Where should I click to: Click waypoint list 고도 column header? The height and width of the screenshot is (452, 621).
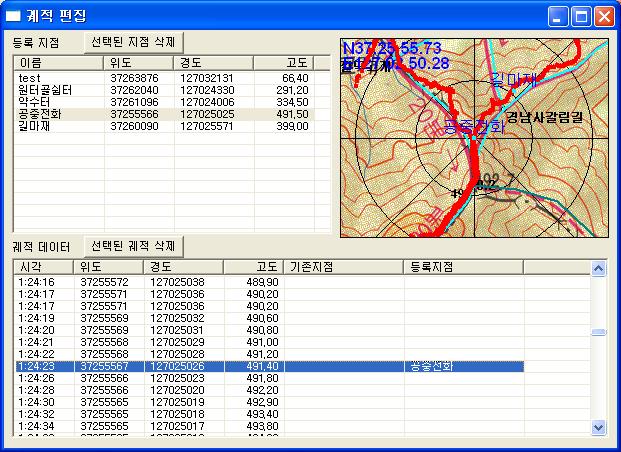click(x=284, y=63)
